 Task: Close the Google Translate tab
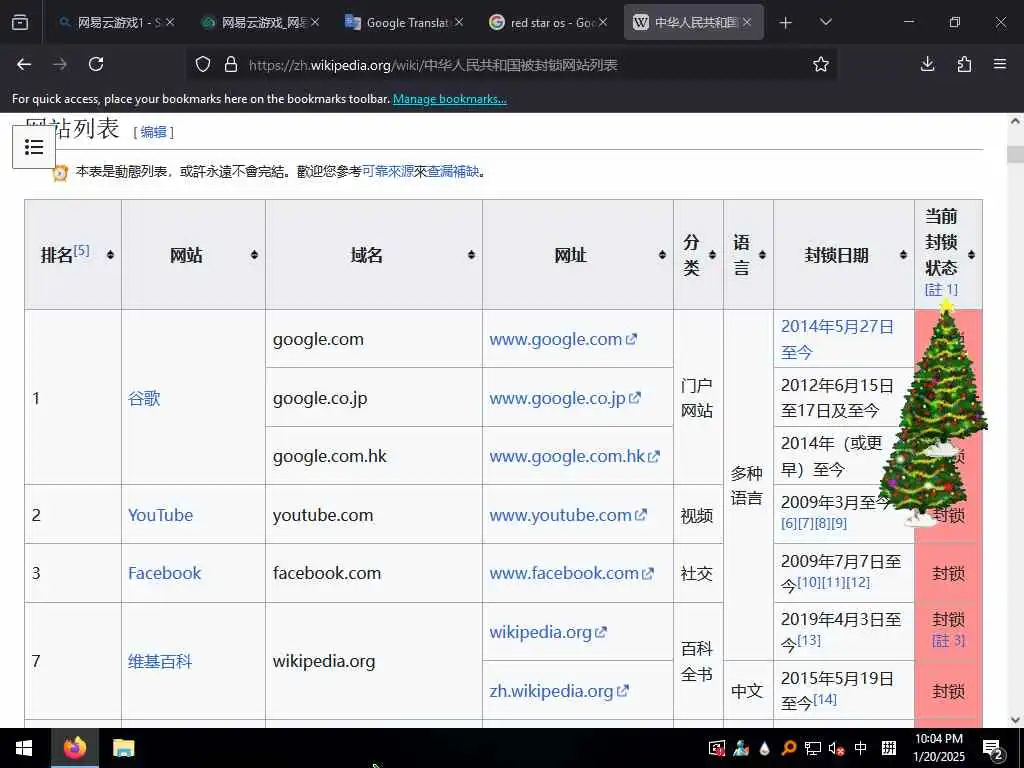[459, 22]
